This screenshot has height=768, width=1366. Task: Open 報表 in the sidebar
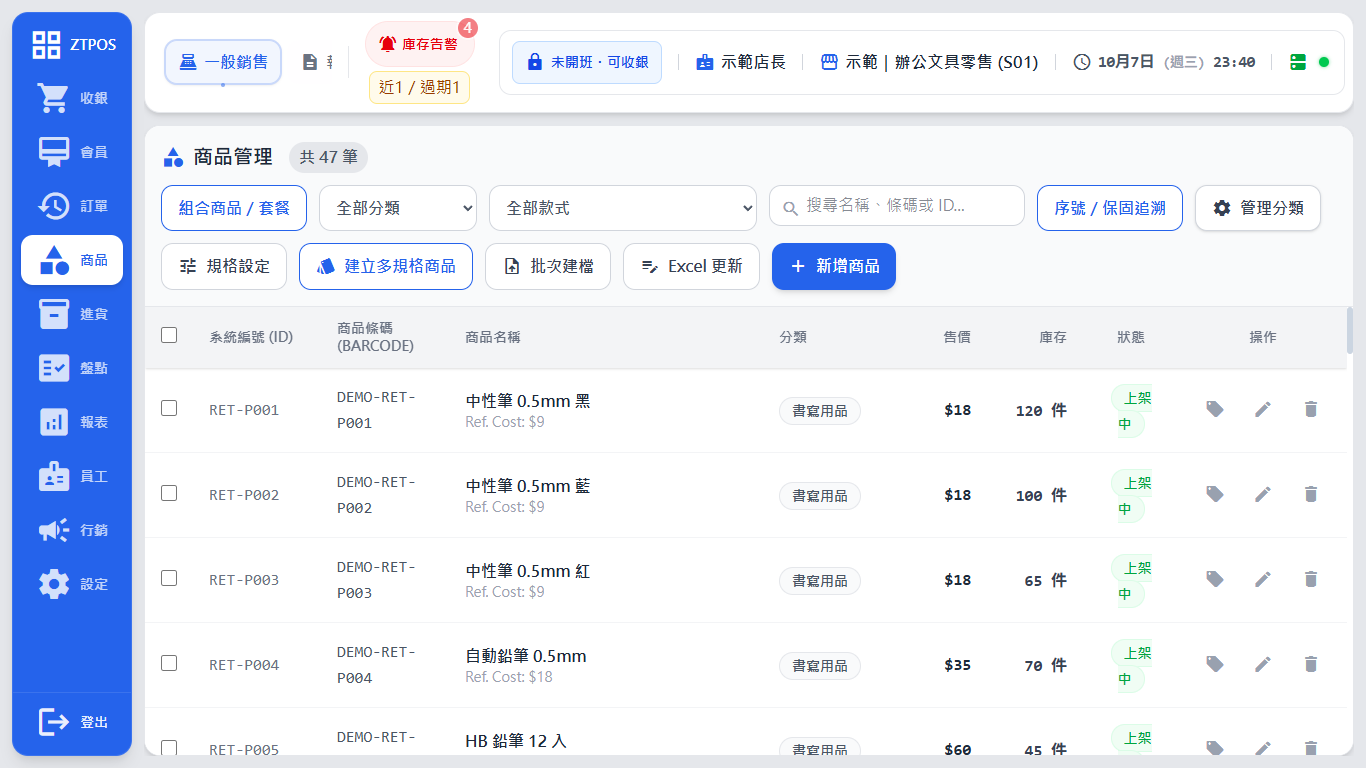[72, 422]
